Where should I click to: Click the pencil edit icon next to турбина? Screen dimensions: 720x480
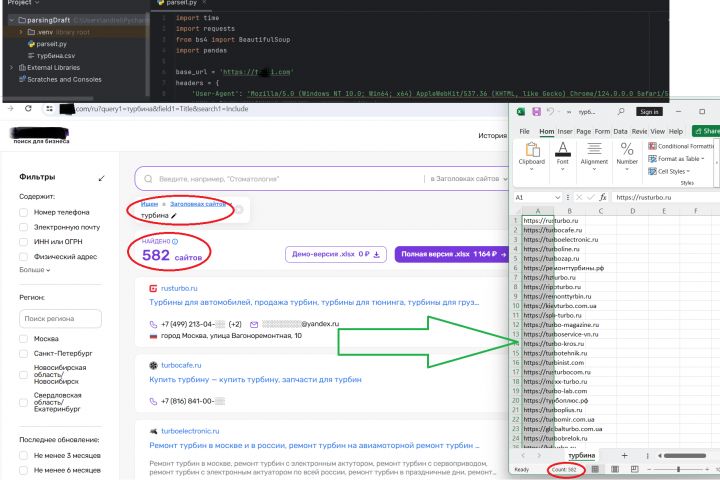(x=174, y=215)
